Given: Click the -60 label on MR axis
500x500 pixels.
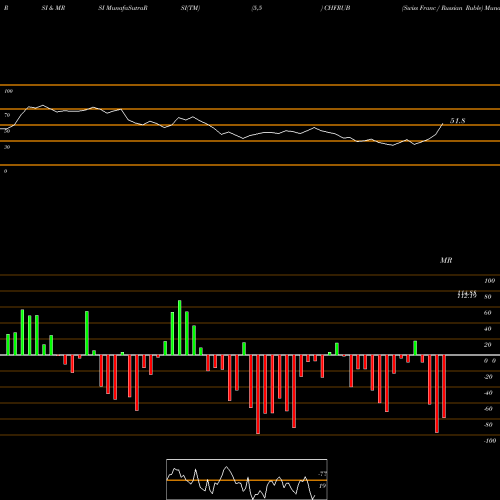Looking at the screenshot, I should (488, 409).
